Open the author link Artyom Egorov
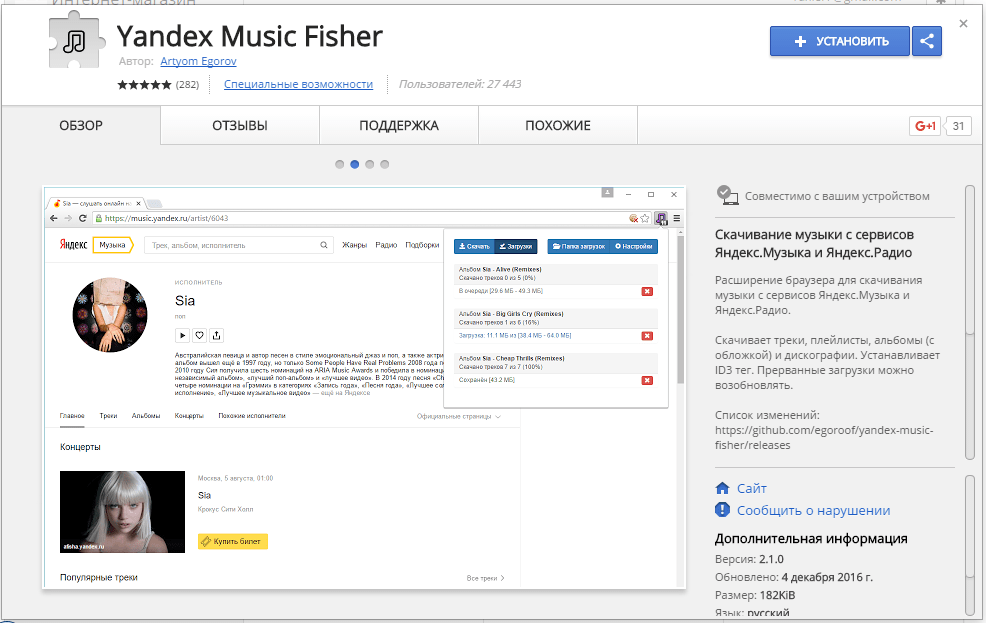 [x=198, y=61]
